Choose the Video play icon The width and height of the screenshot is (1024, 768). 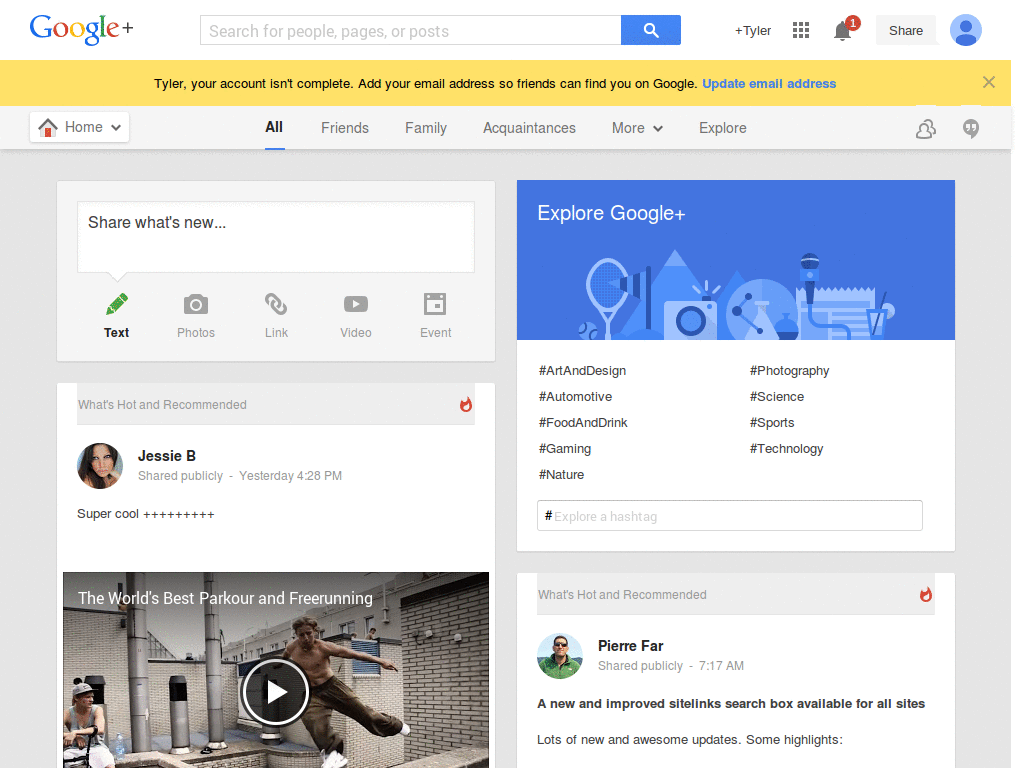tap(356, 304)
